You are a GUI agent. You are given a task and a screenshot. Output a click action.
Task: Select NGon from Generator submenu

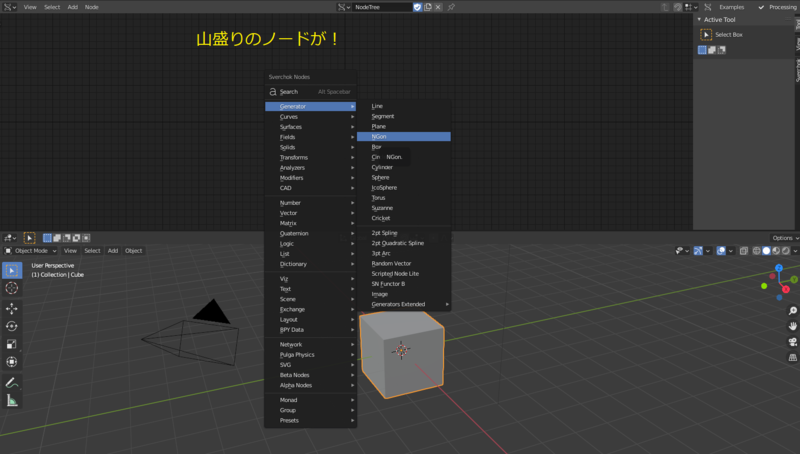(x=404, y=136)
